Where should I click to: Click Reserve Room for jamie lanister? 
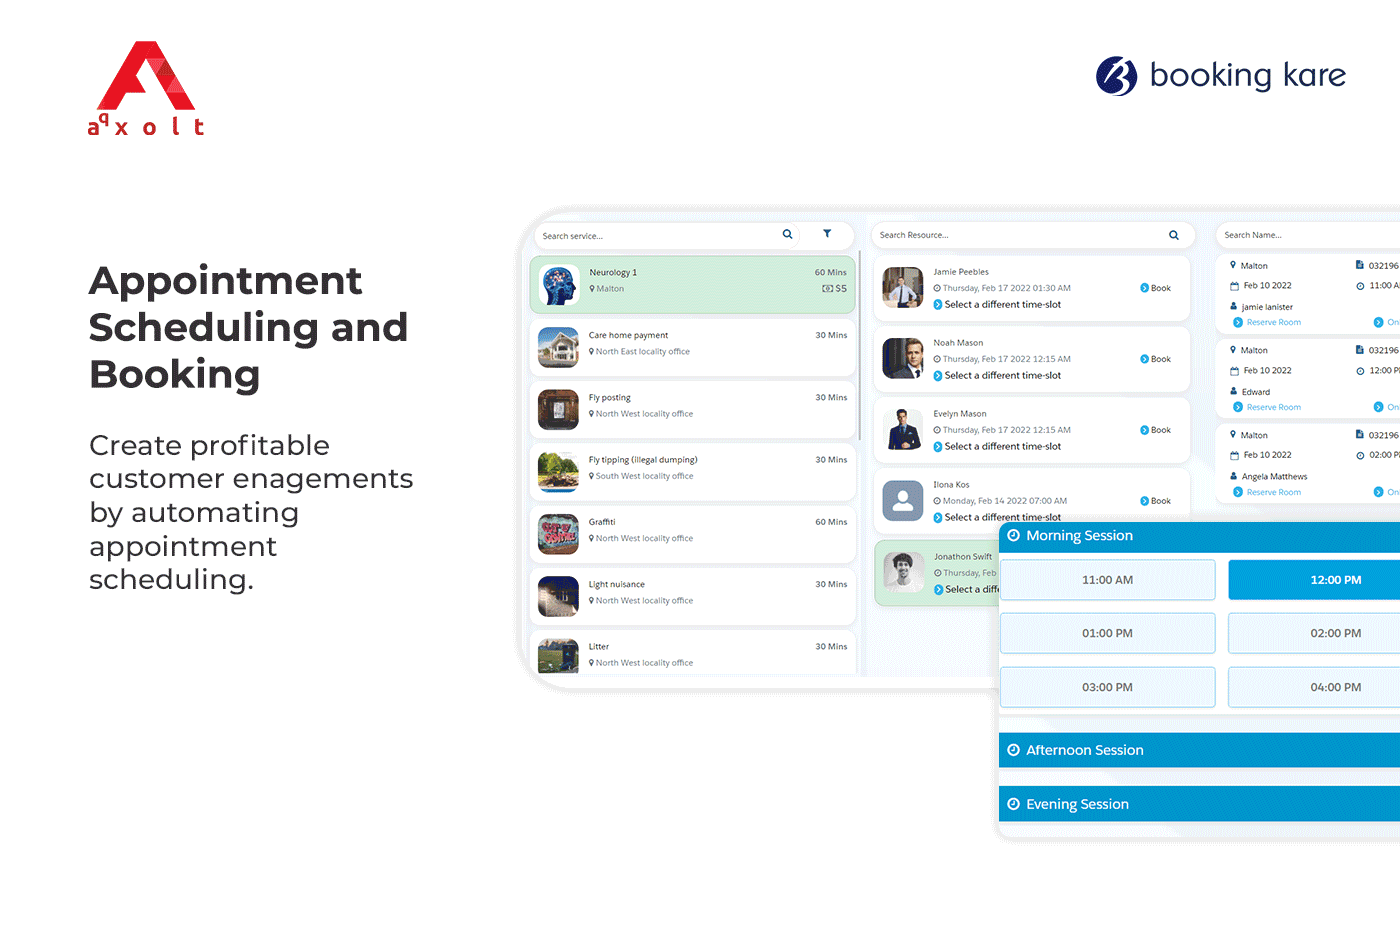1273,322
